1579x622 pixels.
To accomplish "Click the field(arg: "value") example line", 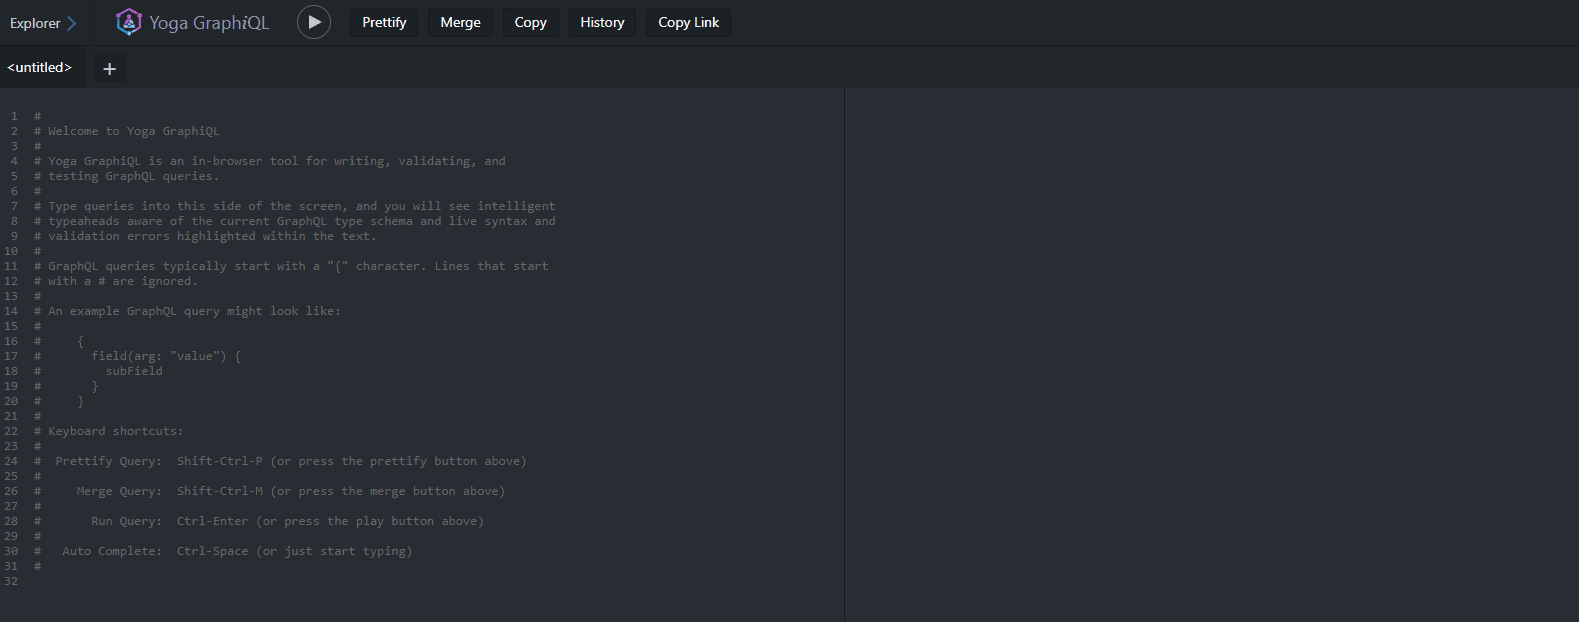I will coord(166,356).
